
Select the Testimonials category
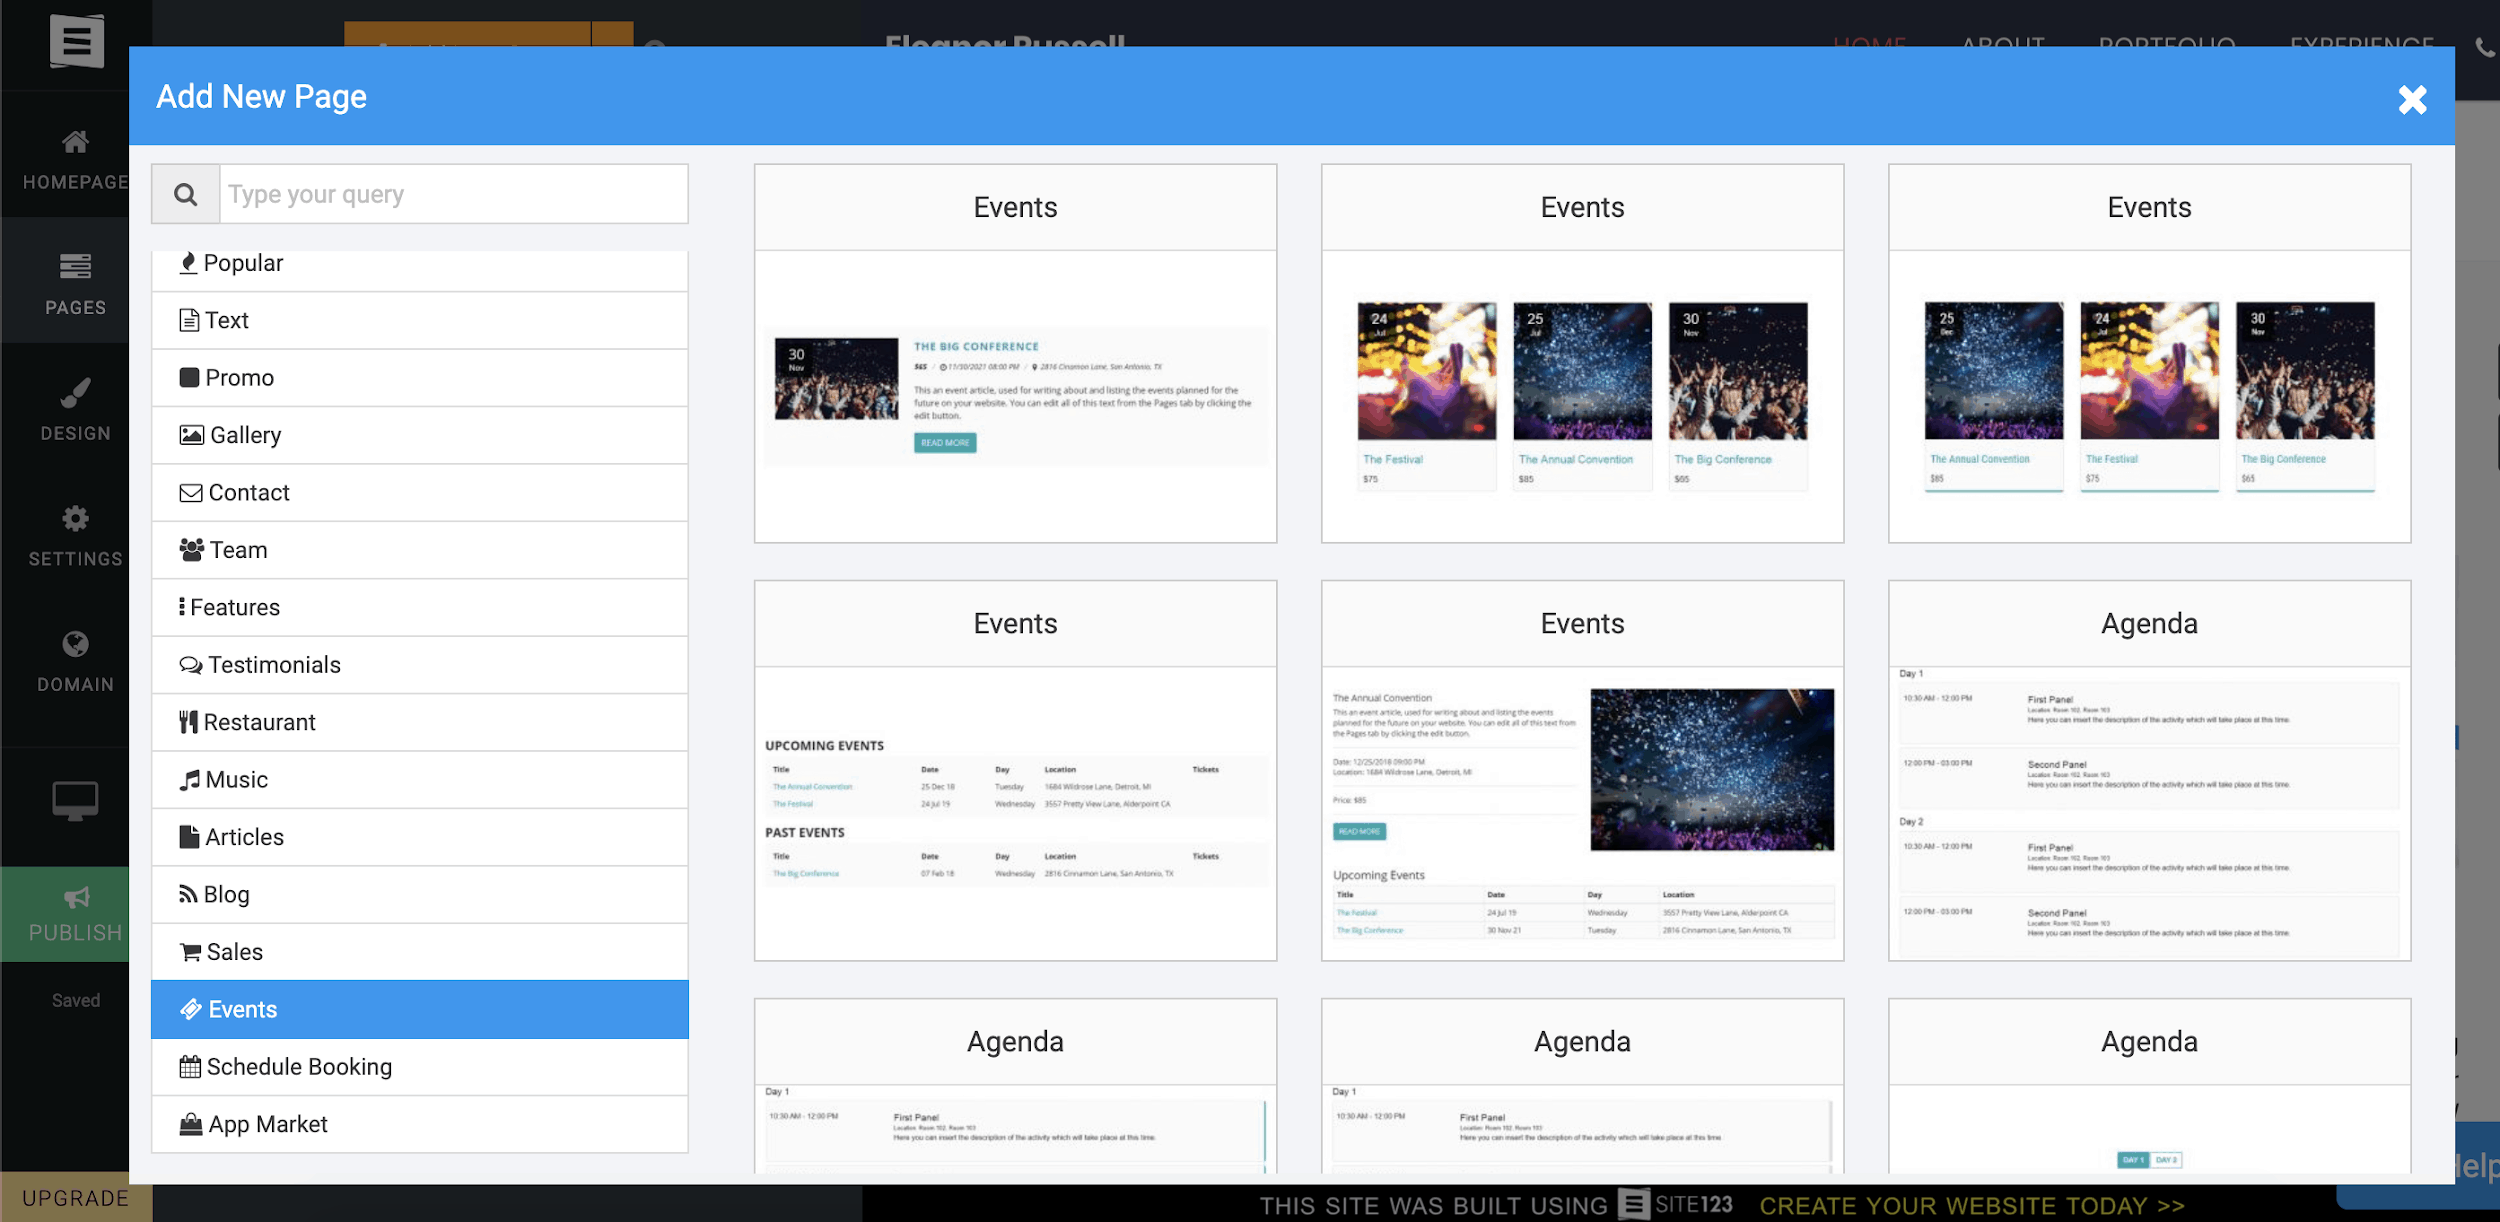[420, 665]
